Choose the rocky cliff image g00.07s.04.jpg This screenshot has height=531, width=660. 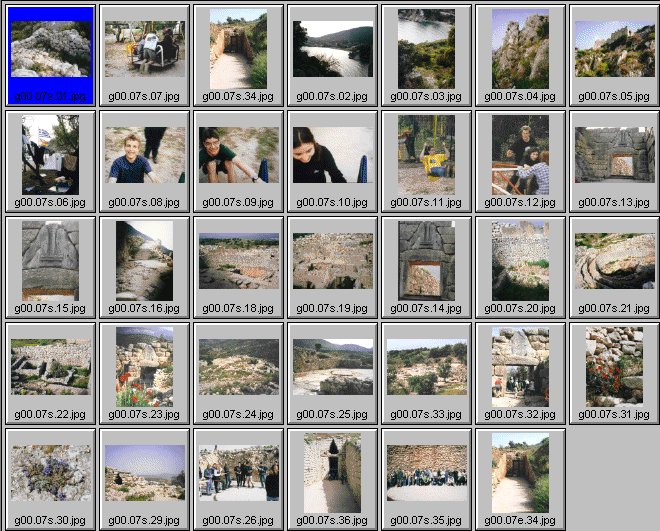(520, 50)
